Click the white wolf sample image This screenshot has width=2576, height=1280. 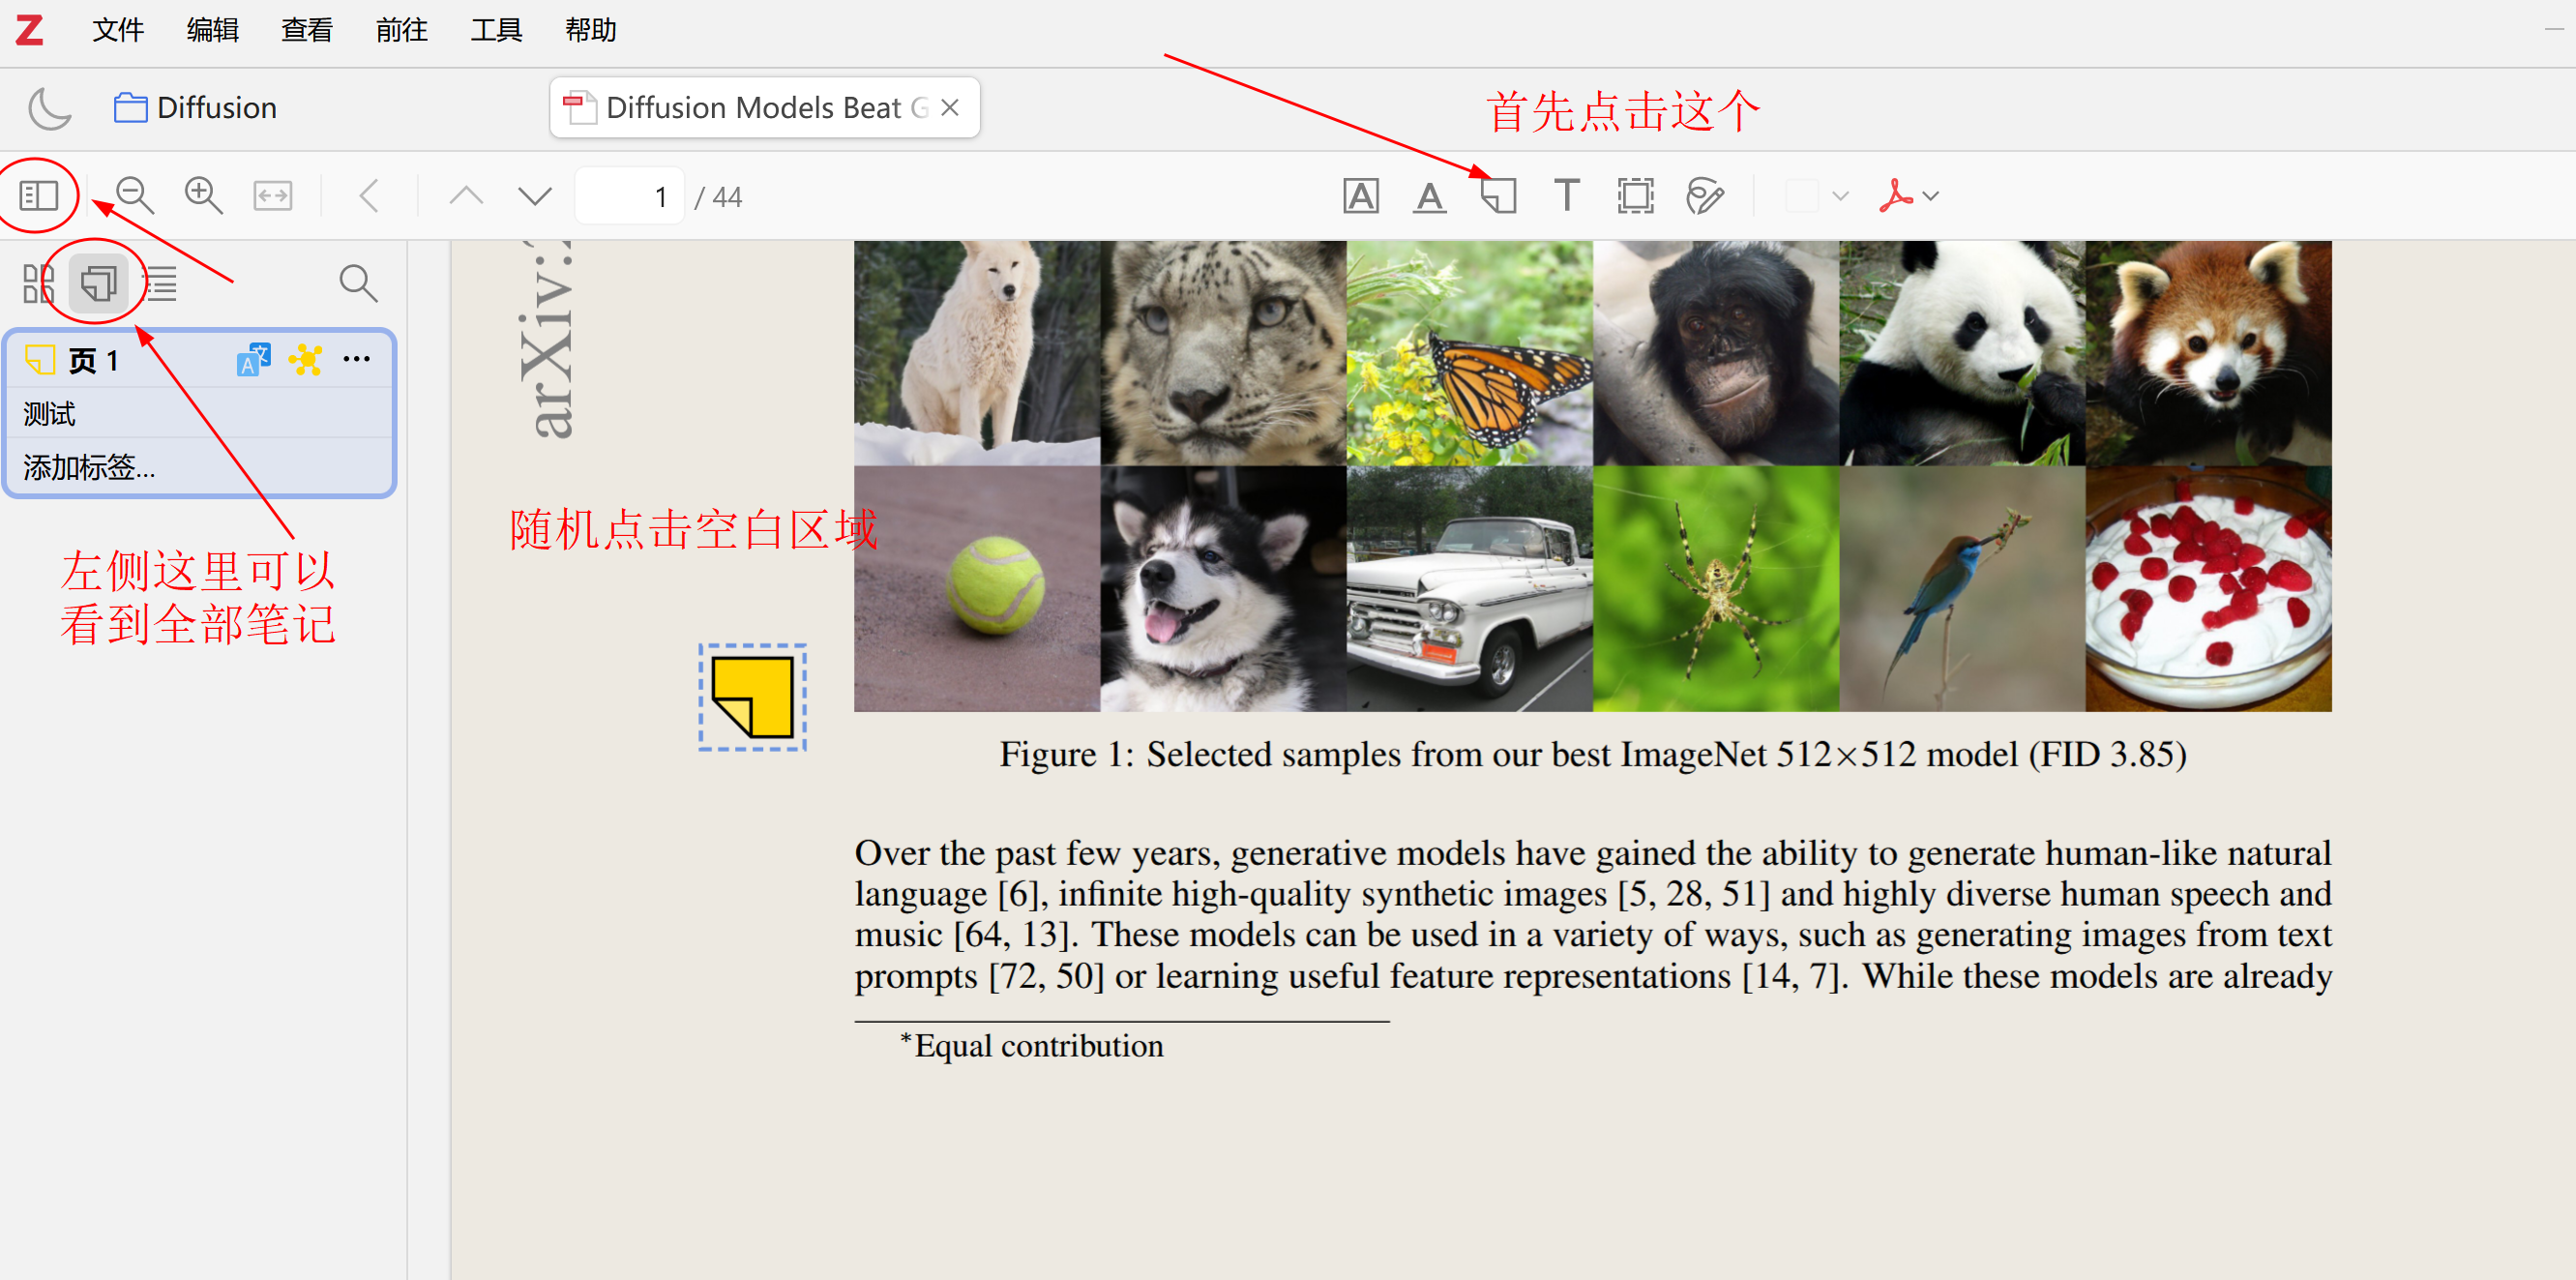(977, 353)
